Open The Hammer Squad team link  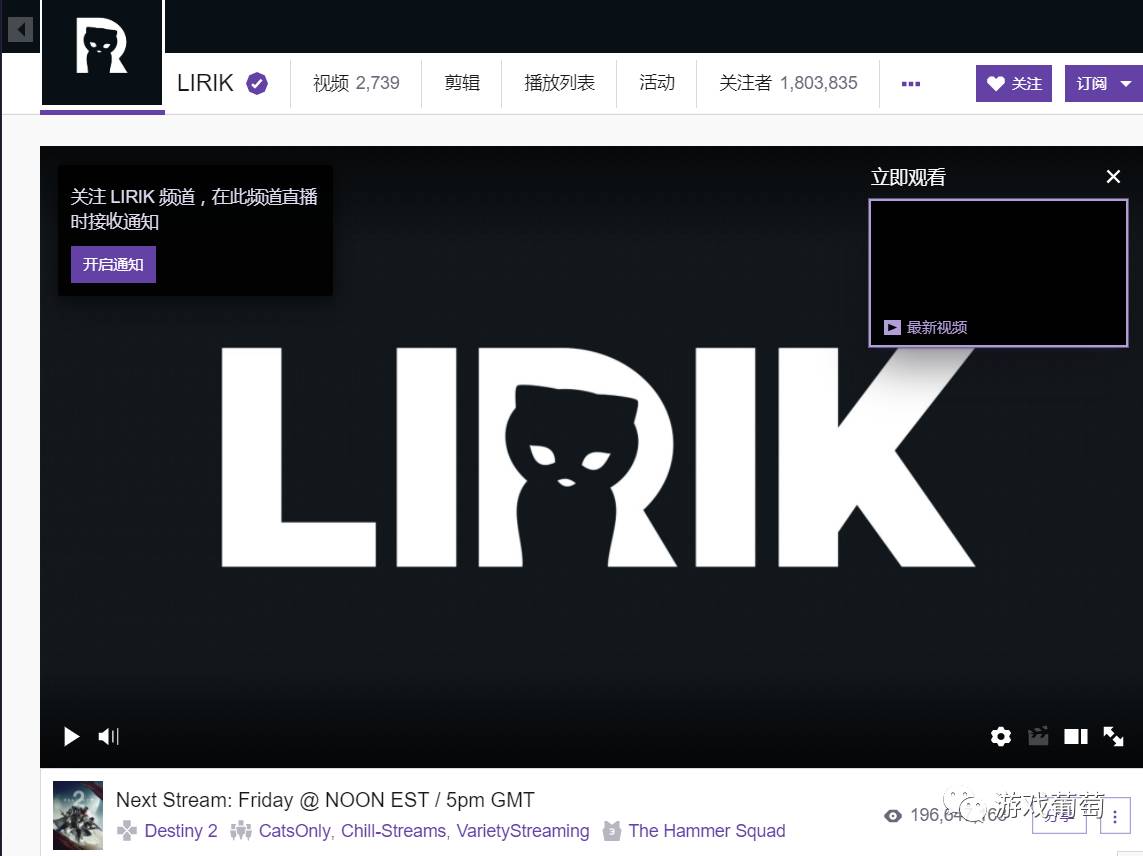point(706,830)
